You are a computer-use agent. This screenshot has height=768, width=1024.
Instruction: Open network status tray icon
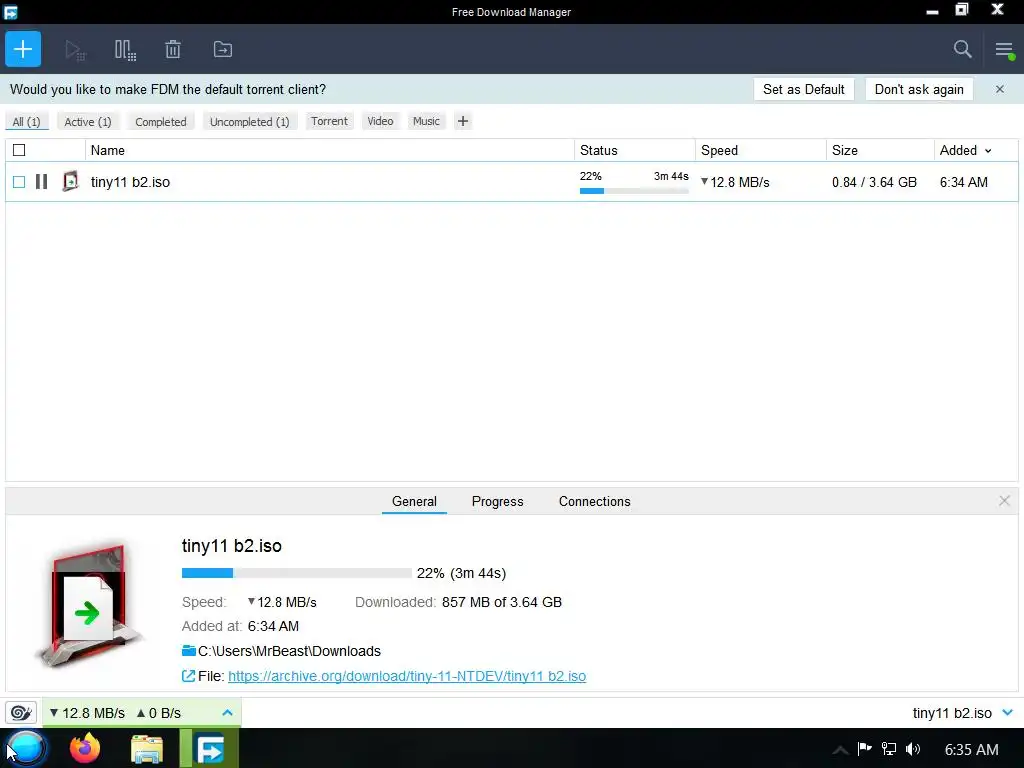click(x=889, y=749)
